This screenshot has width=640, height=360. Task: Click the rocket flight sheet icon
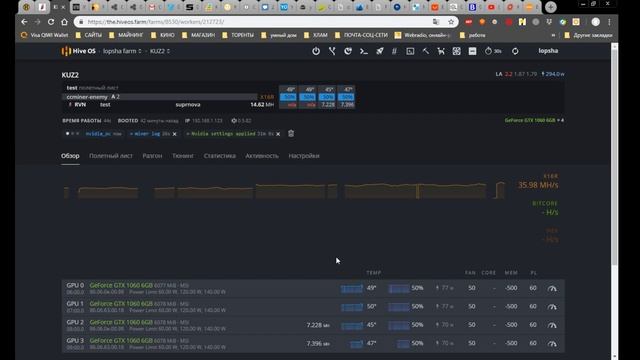[380, 51]
